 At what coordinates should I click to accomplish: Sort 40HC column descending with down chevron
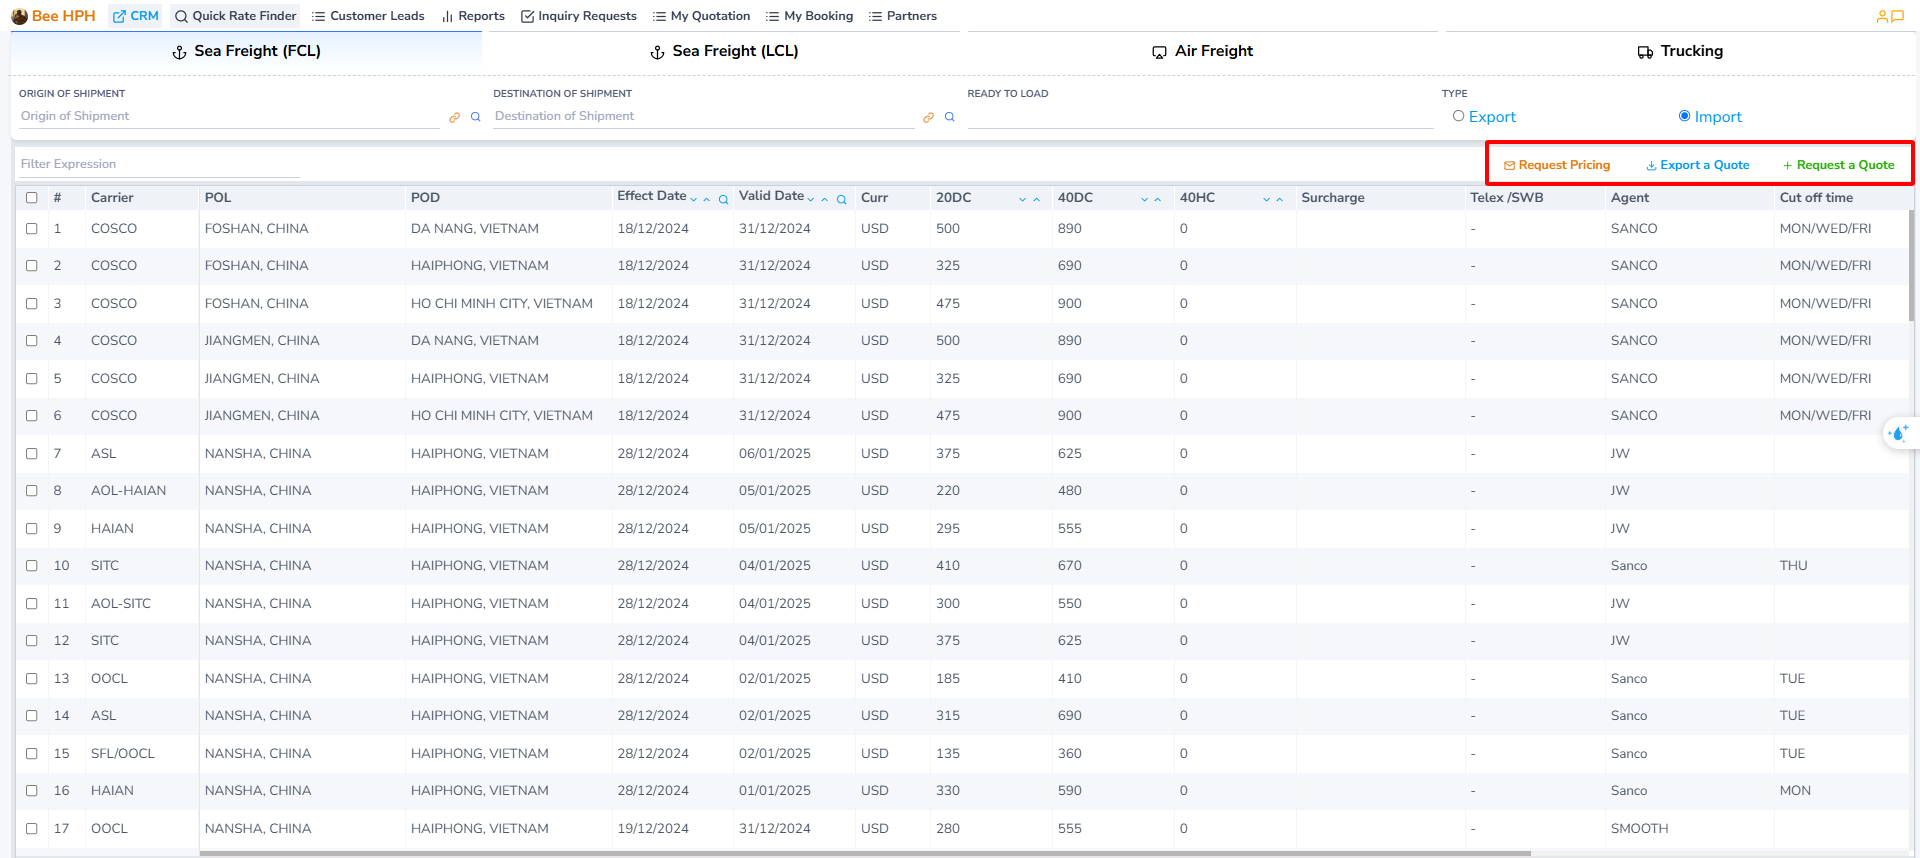1266,199
